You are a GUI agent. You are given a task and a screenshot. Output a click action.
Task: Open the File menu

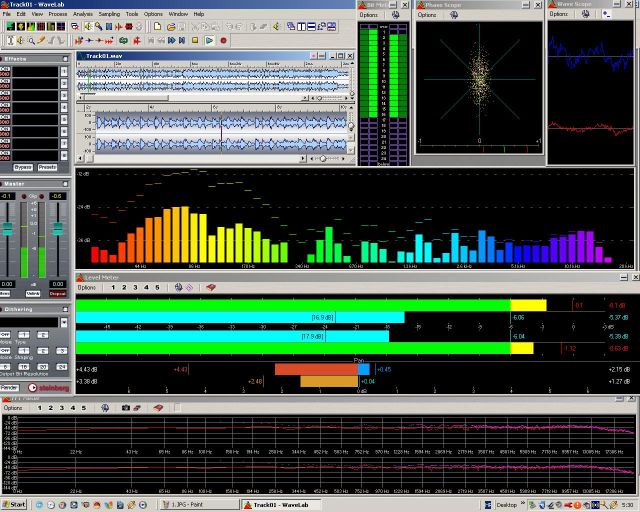click(7, 14)
